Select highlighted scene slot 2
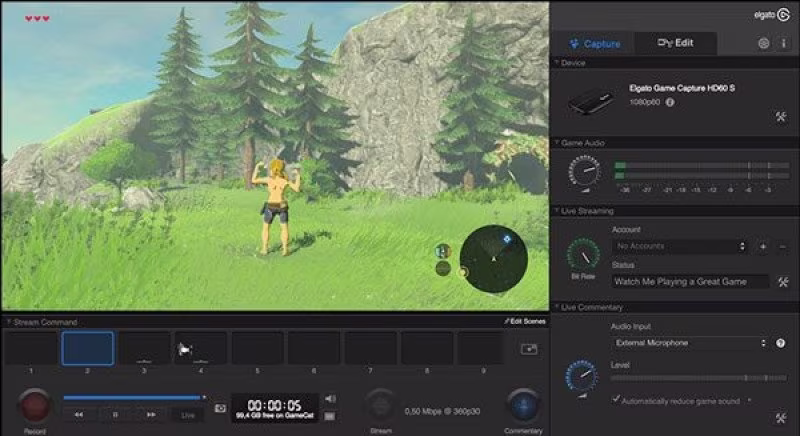The width and height of the screenshot is (800, 436). click(88, 348)
